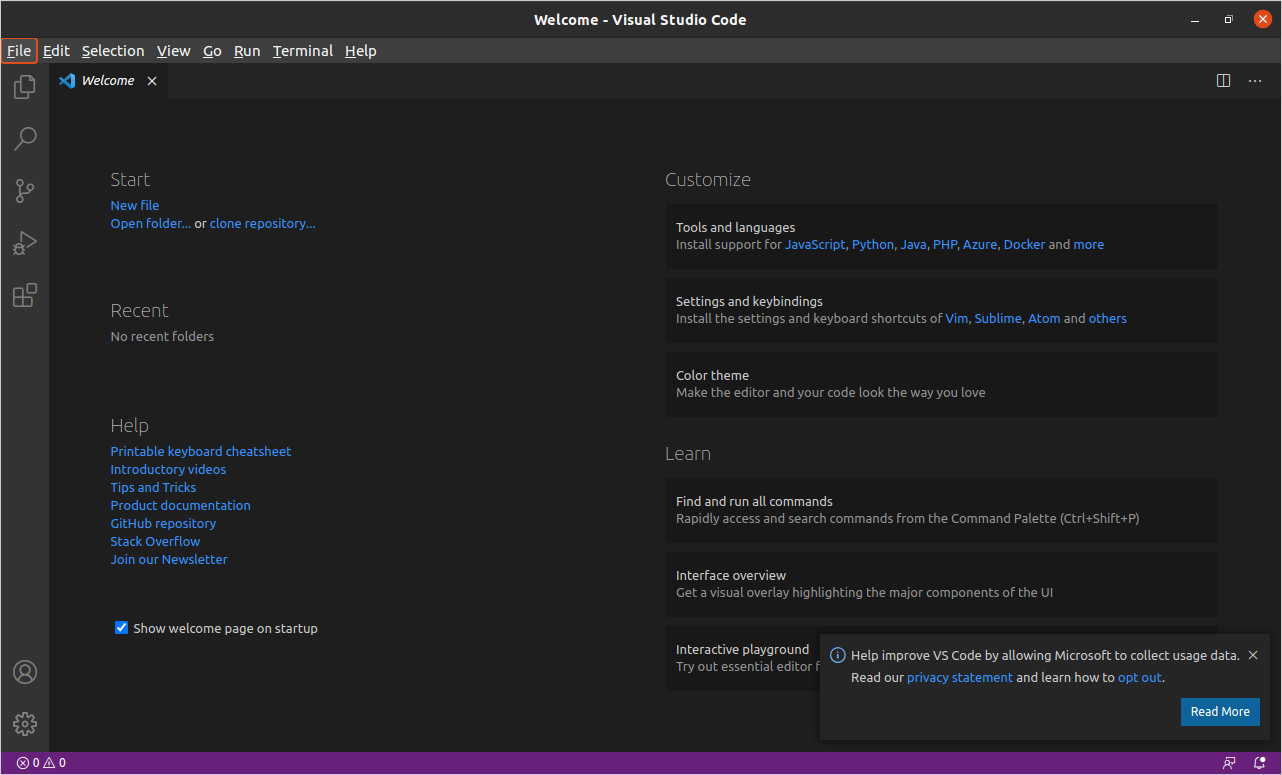
Task: Open the GitHub repository link
Action: tap(163, 524)
